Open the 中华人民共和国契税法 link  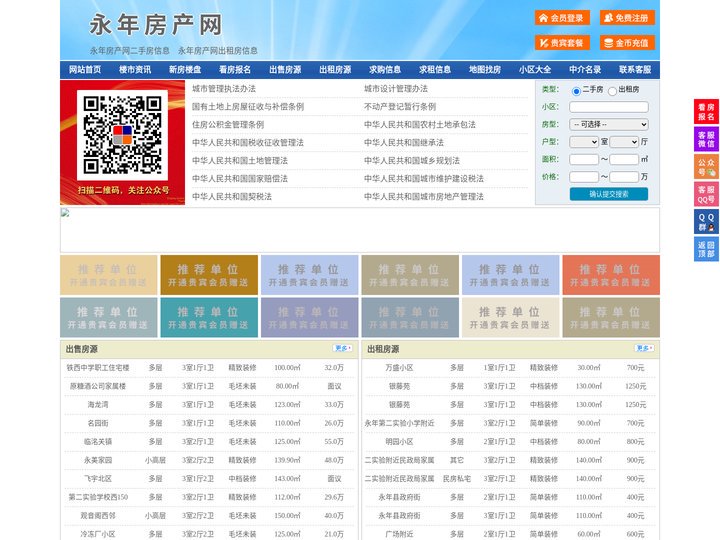tap(232, 197)
